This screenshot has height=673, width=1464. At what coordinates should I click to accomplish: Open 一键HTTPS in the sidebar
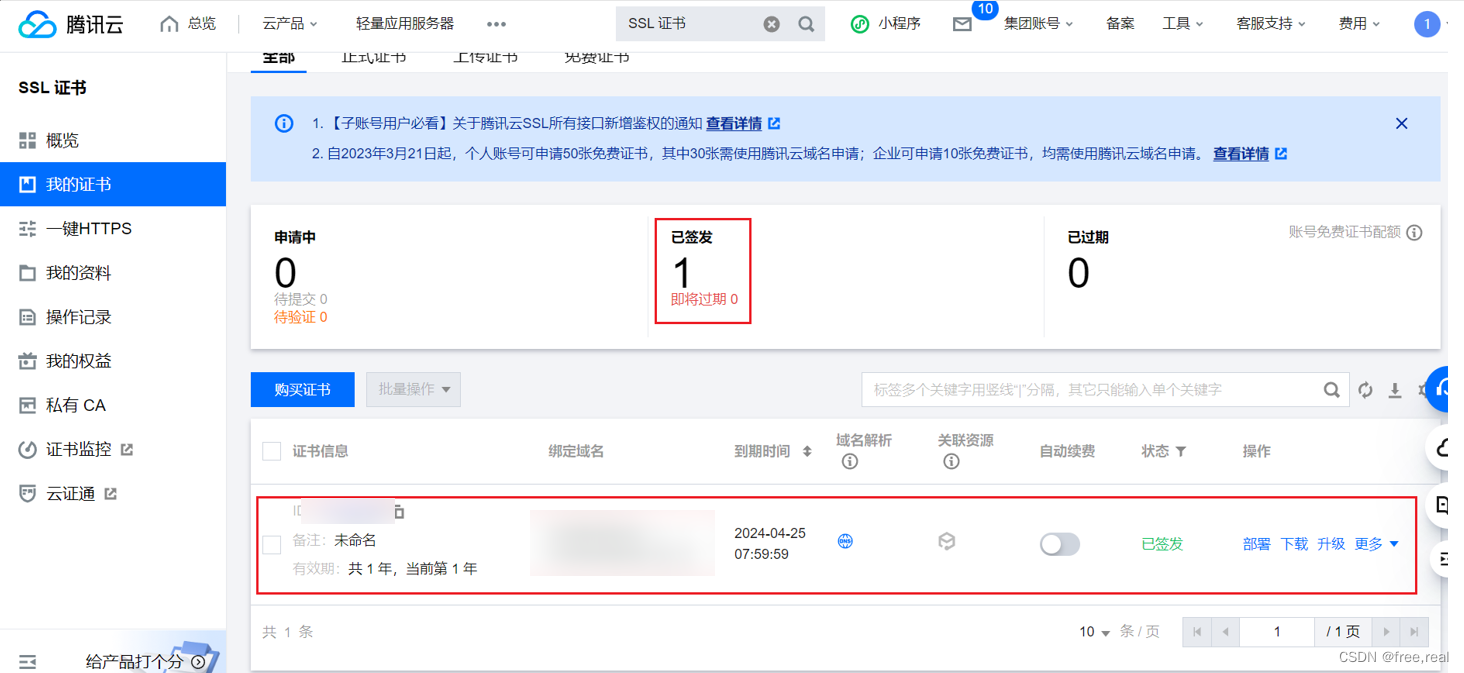pyautogui.click(x=113, y=229)
